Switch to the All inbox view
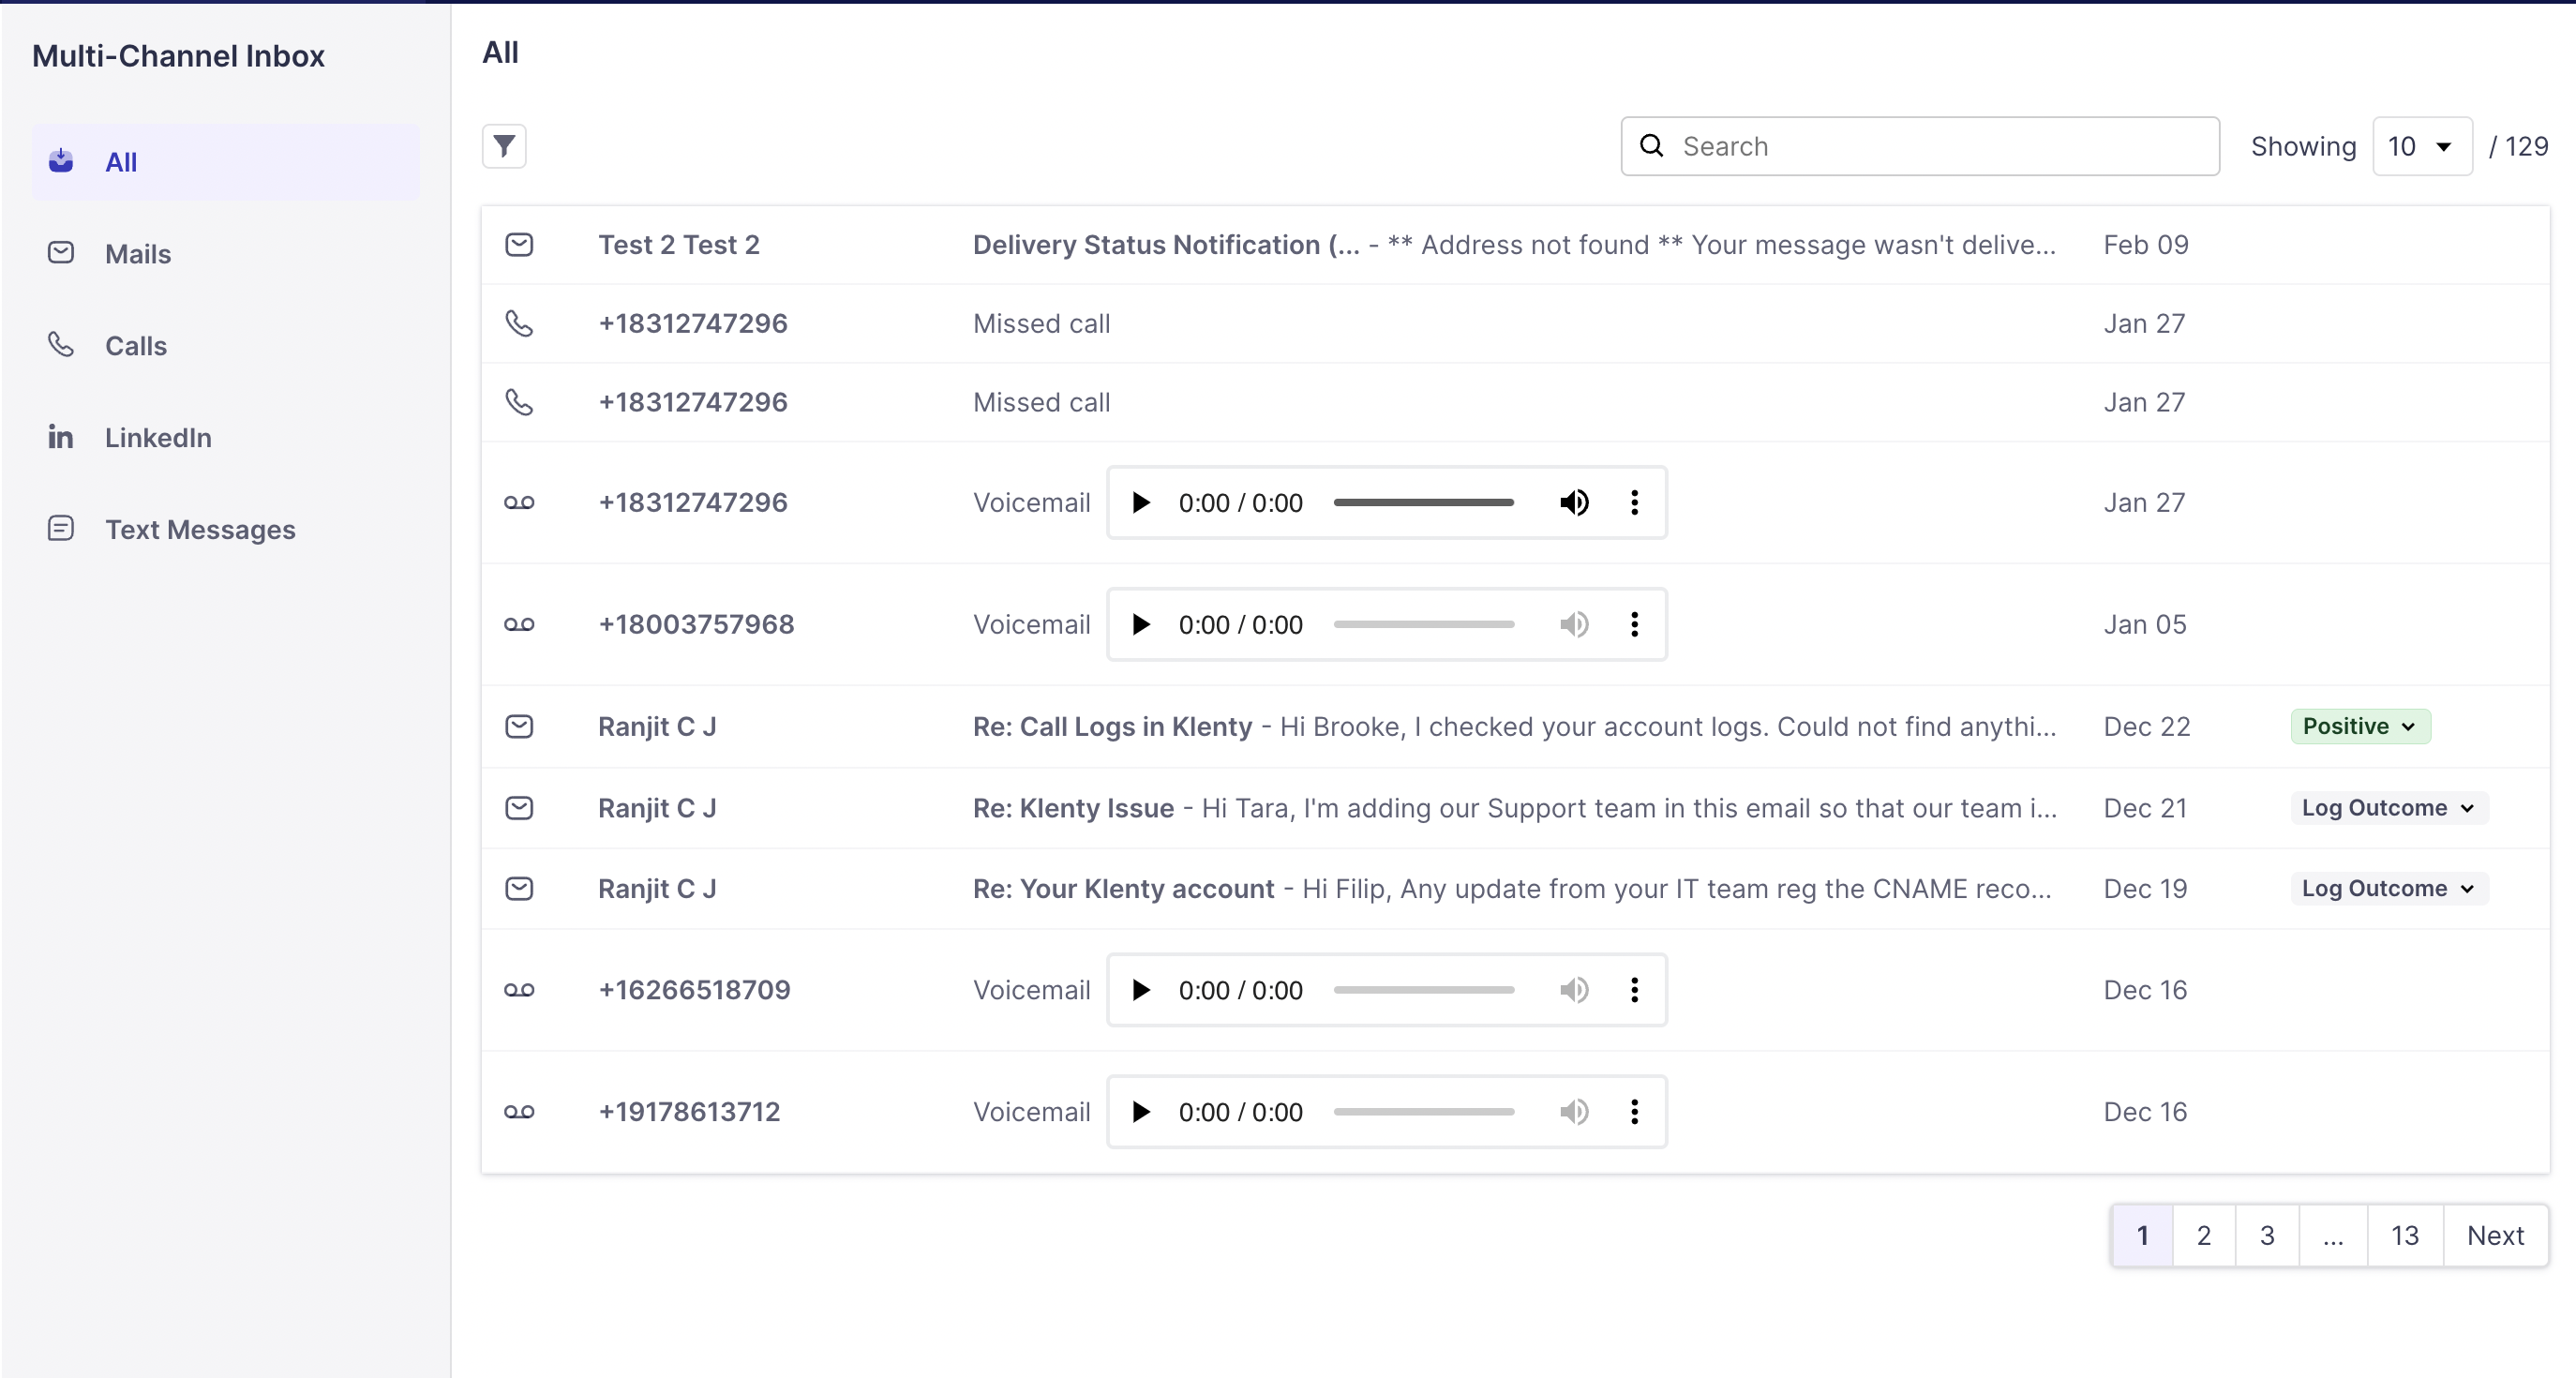Viewport: 2576px width, 1378px height. click(122, 161)
